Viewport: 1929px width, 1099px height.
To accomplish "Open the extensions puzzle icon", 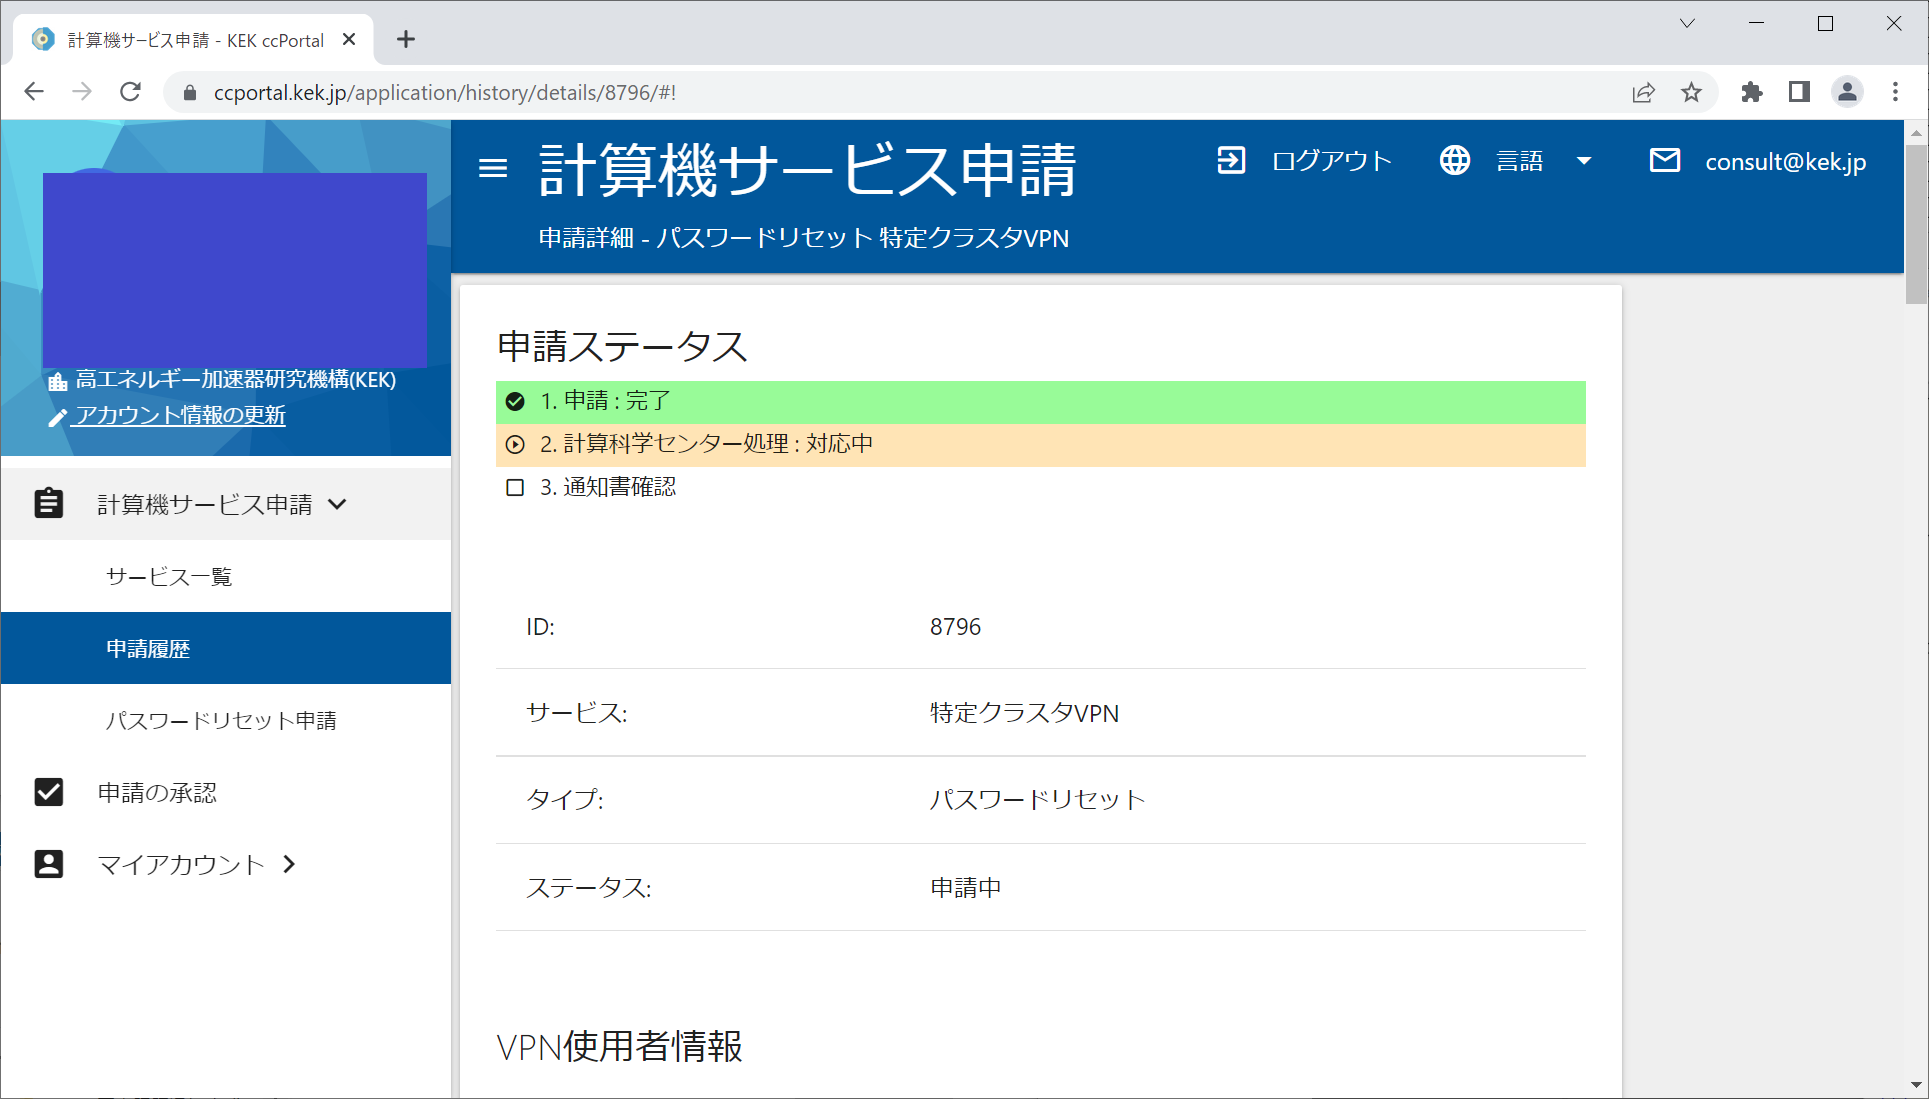I will pyautogui.click(x=1751, y=92).
